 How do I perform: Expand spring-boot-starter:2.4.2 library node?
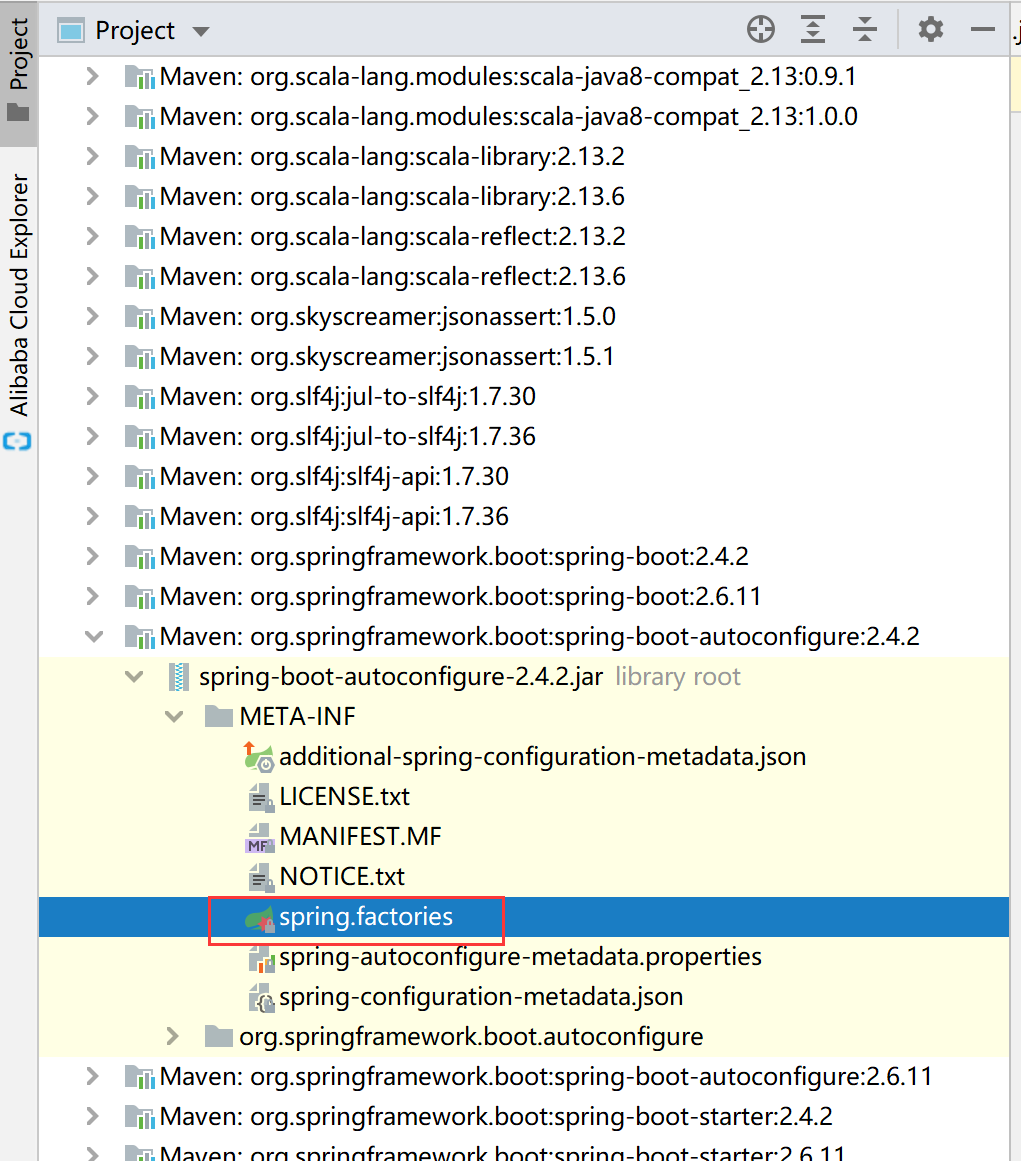(93, 1116)
